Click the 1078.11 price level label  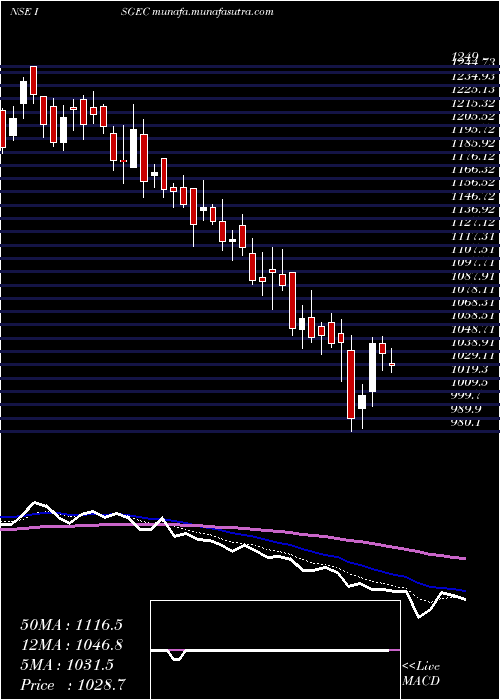[x=473, y=289]
